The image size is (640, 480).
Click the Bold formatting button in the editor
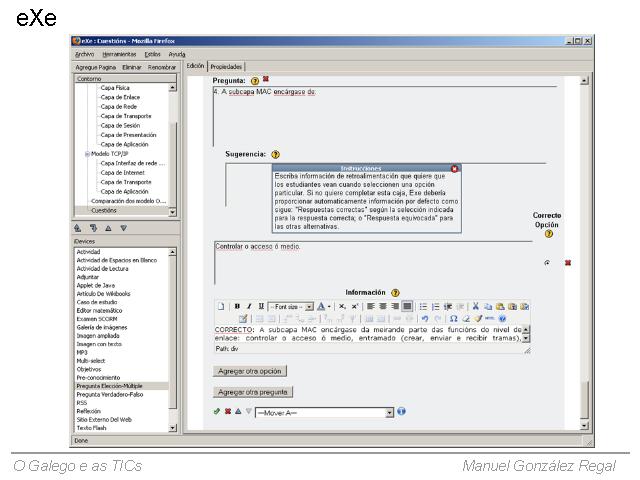tap(236, 306)
